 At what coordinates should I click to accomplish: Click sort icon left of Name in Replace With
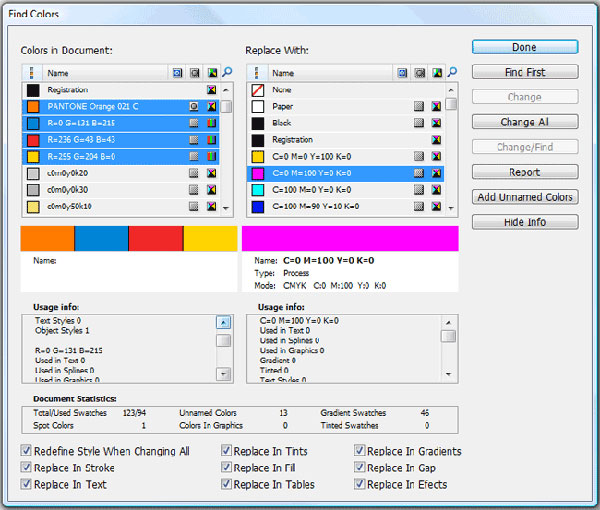[x=256, y=73]
